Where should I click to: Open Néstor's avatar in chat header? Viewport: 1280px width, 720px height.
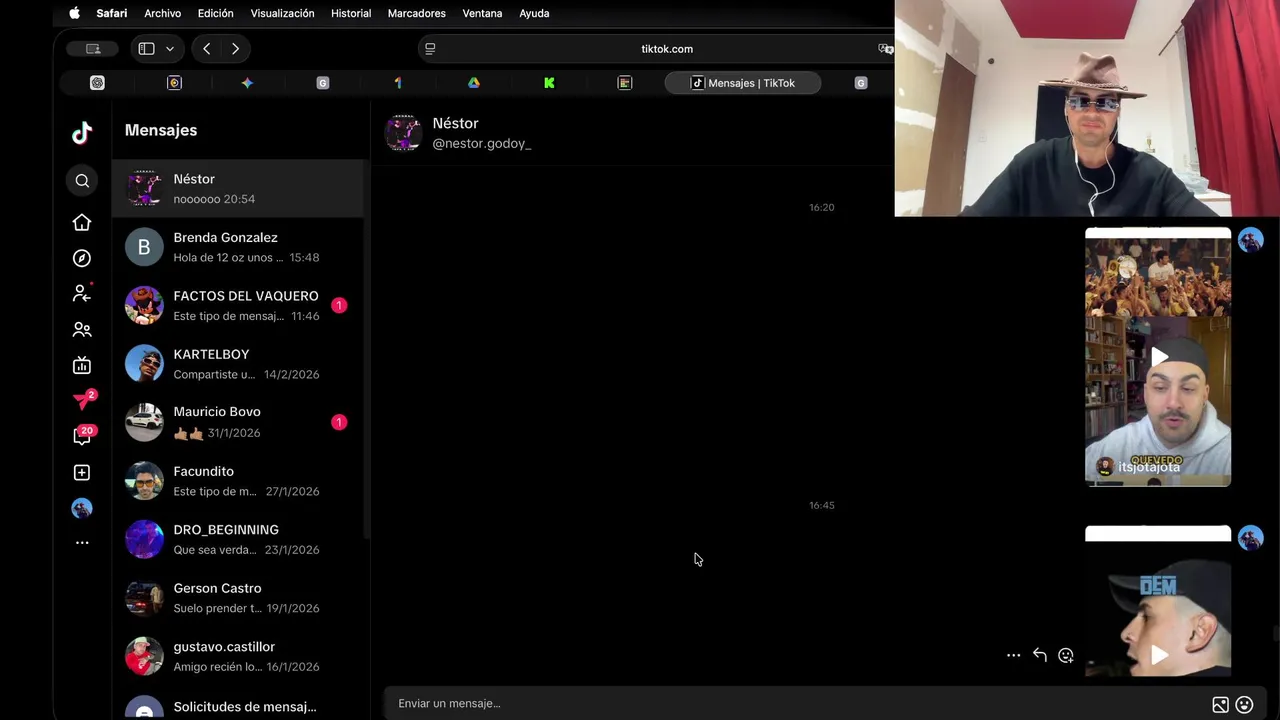[x=404, y=133]
